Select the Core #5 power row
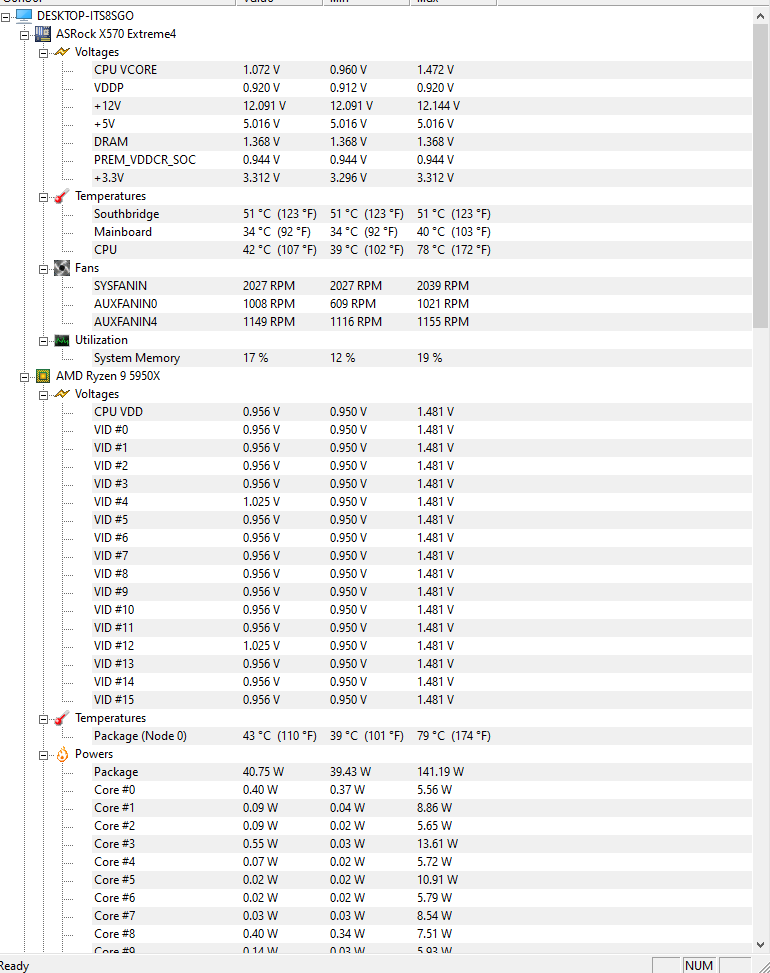This screenshot has width=770, height=973. (422, 879)
